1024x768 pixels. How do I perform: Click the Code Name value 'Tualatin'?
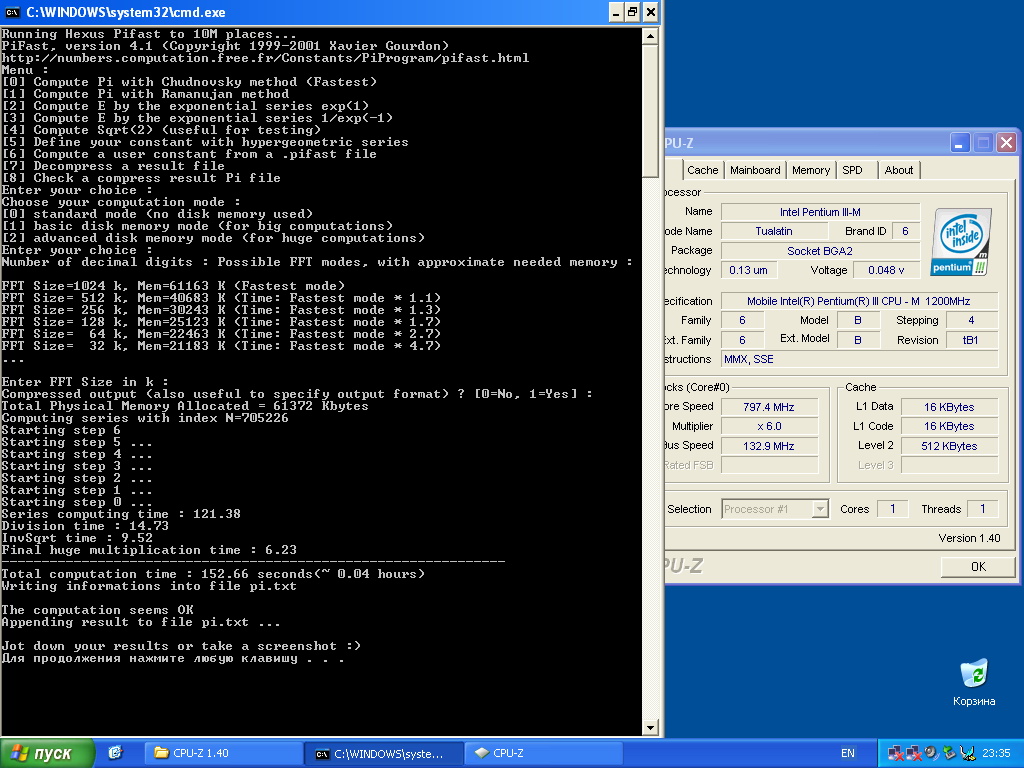(x=774, y=231)
